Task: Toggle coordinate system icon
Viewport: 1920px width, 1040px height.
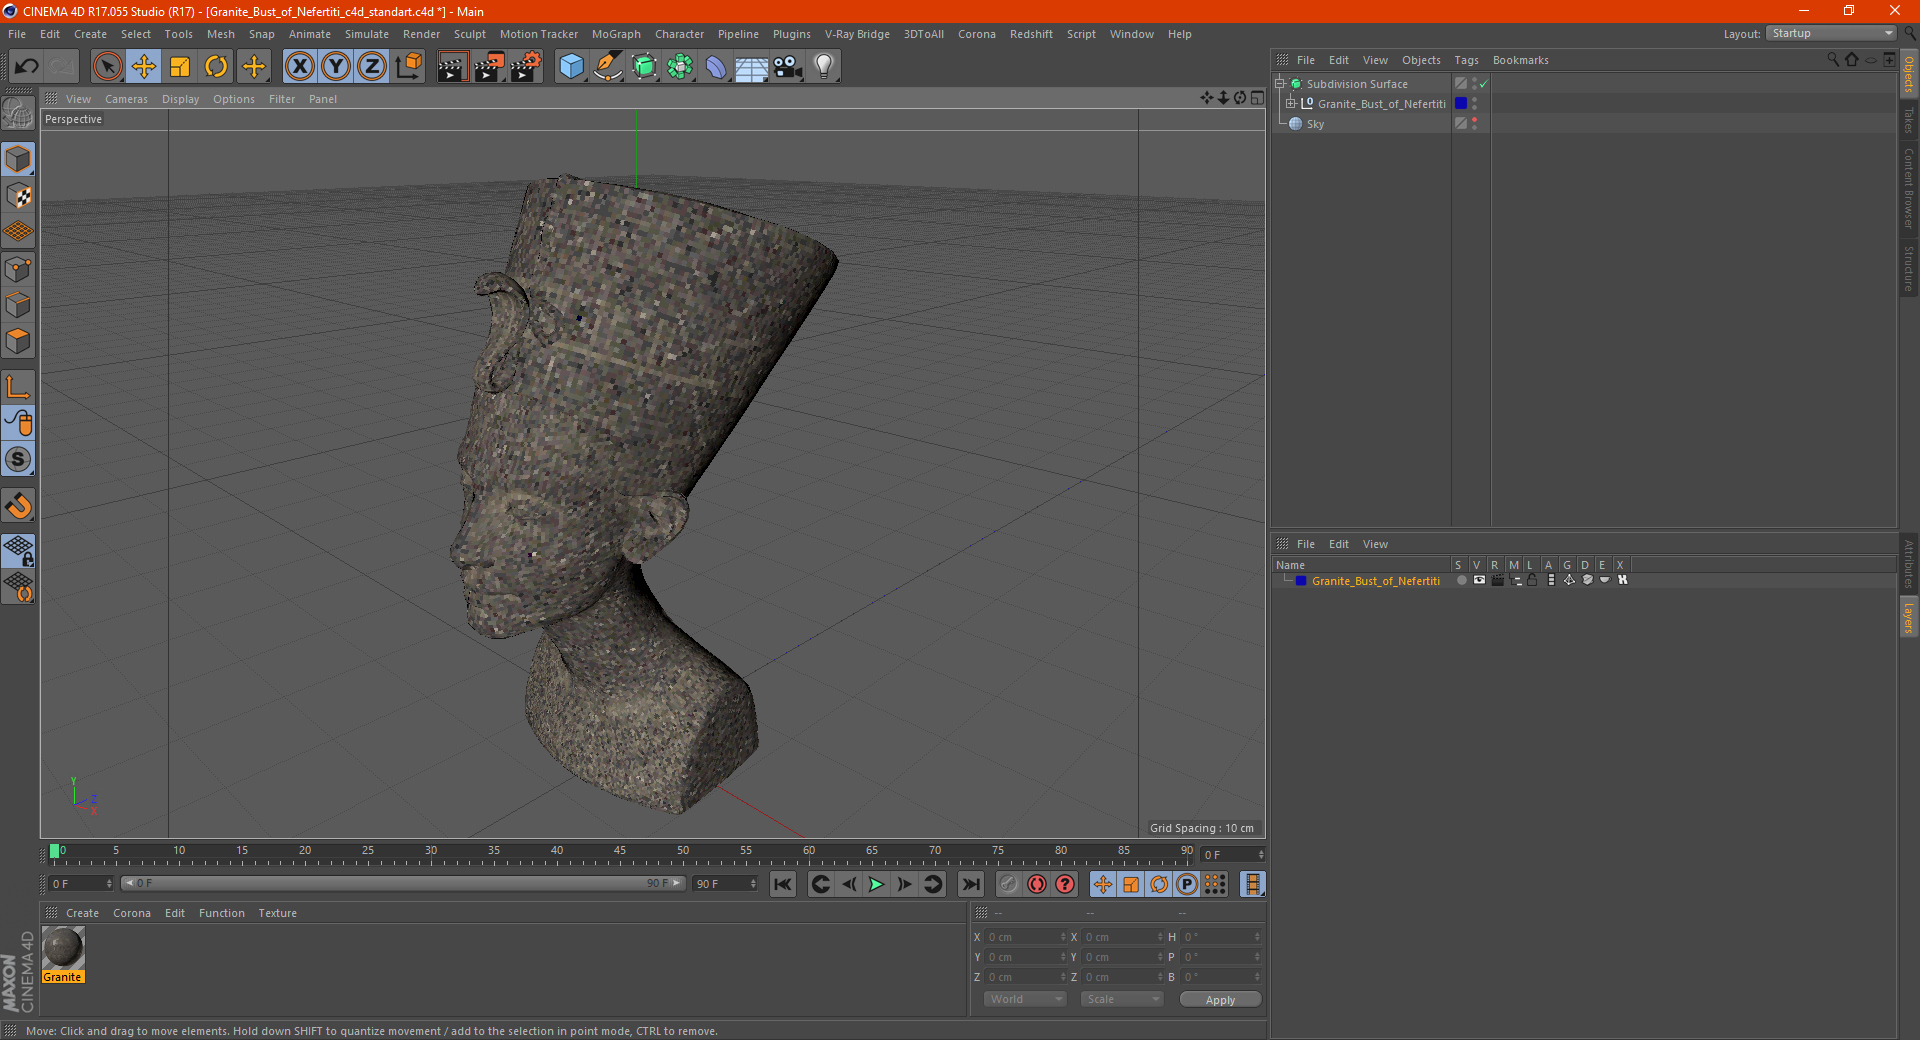Action: click(x=408, y=67)
